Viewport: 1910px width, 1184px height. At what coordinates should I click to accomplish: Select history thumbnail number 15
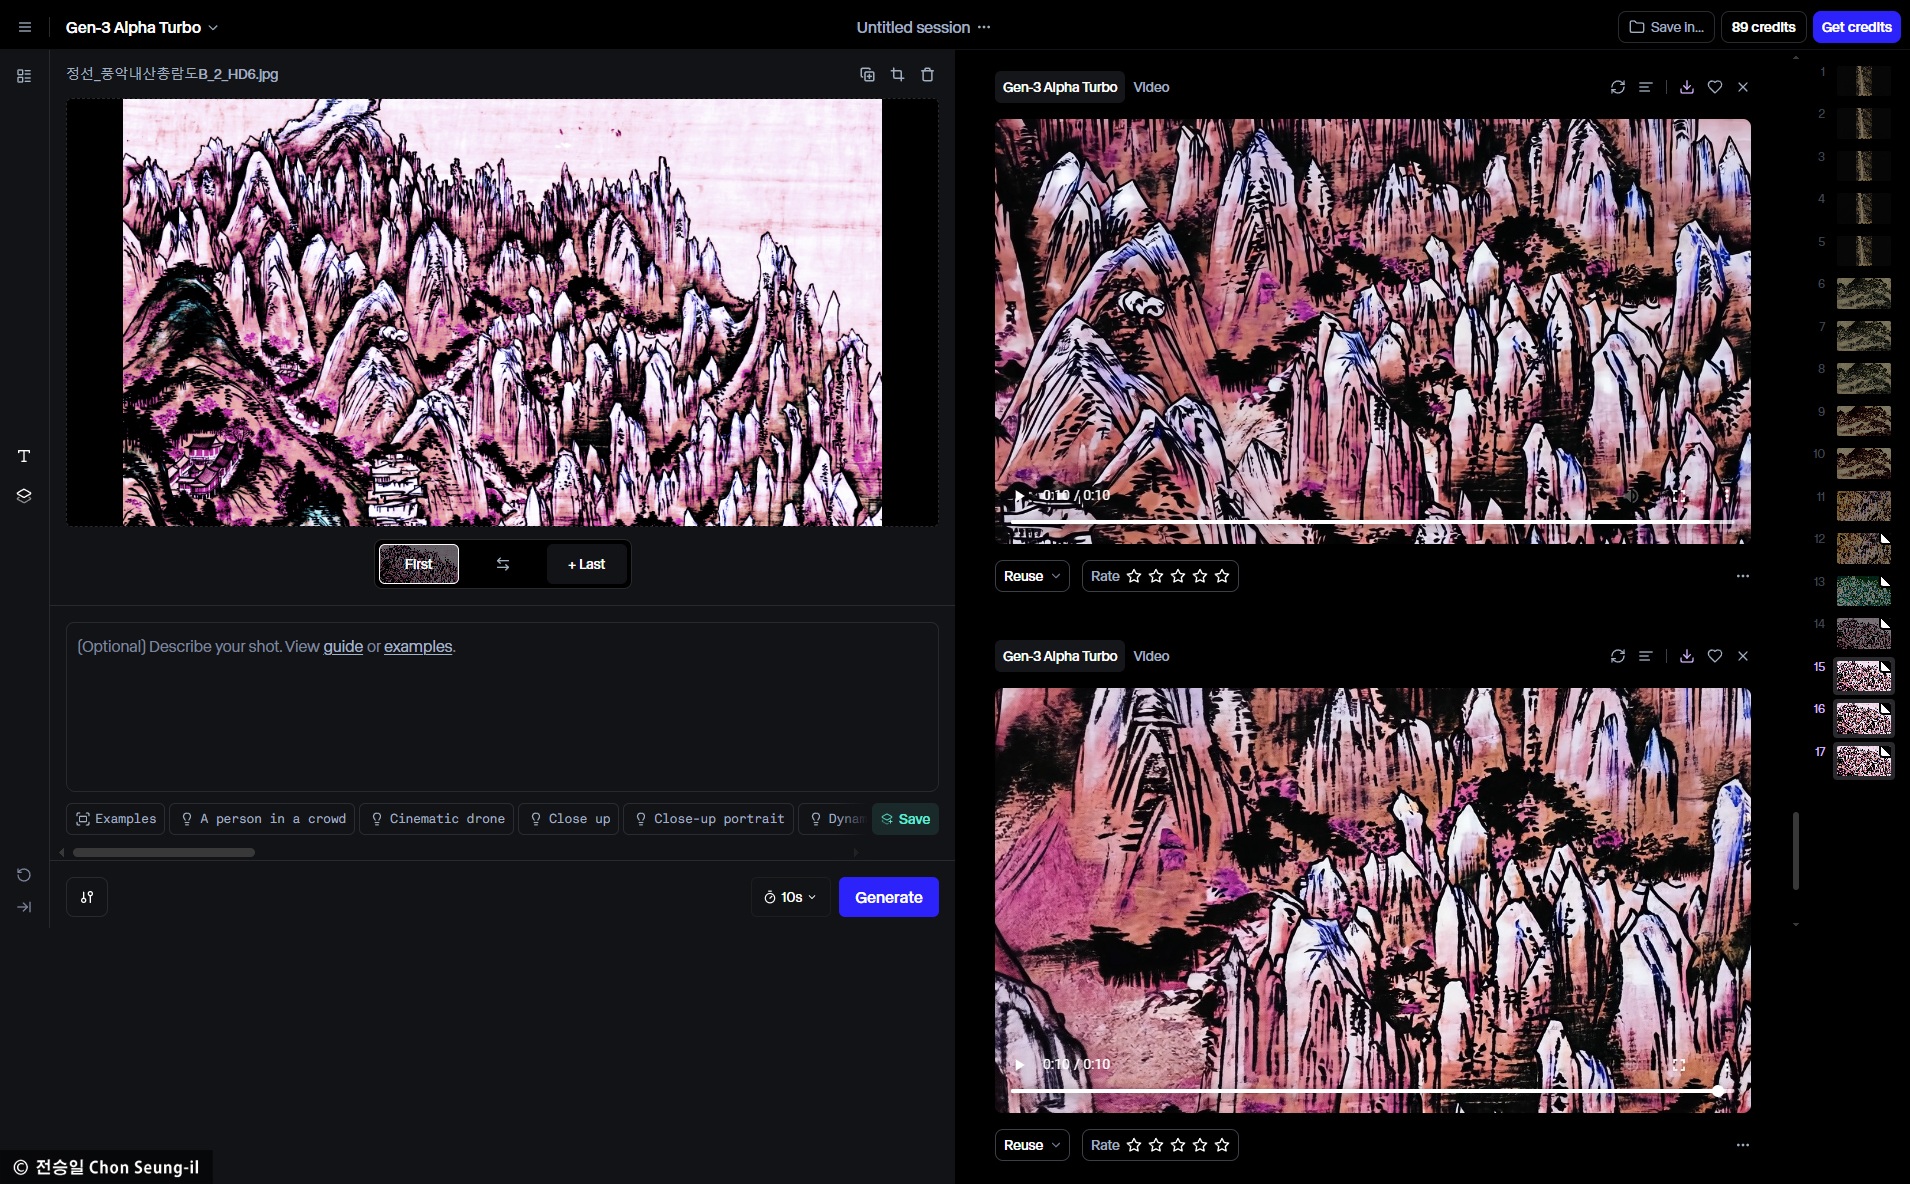pos(1863,676)
